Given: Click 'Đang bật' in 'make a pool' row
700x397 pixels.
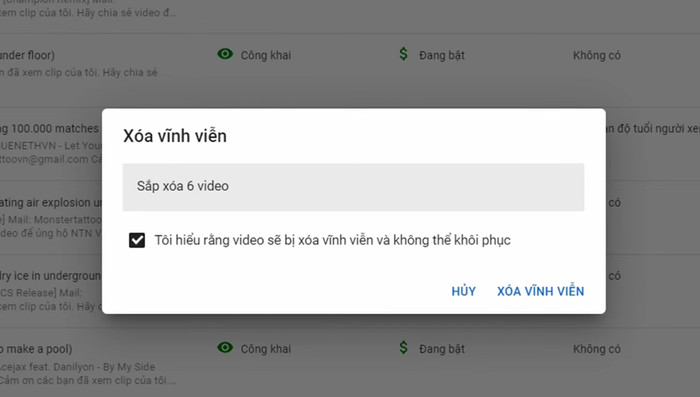Looking at the screenshot, I should tap(442, 349).
